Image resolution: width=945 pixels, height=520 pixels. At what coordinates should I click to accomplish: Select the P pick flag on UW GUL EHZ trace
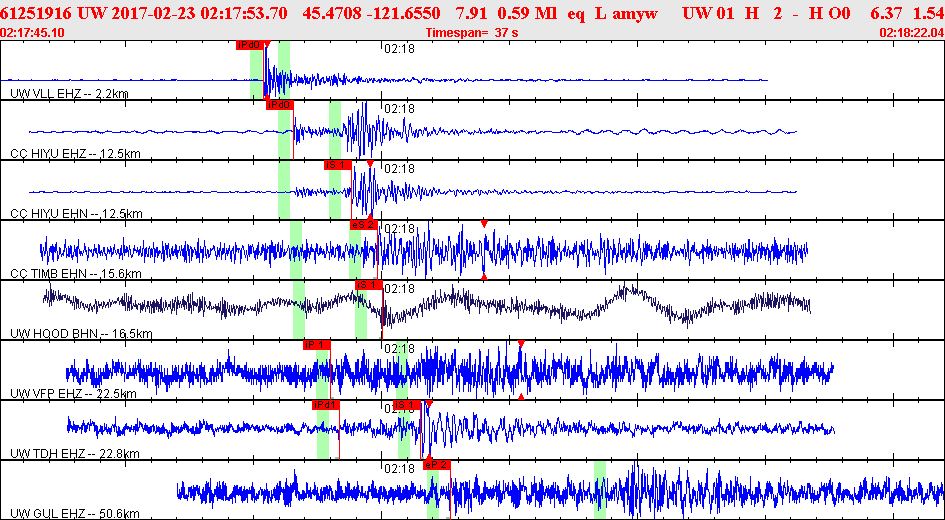[437, 465]
